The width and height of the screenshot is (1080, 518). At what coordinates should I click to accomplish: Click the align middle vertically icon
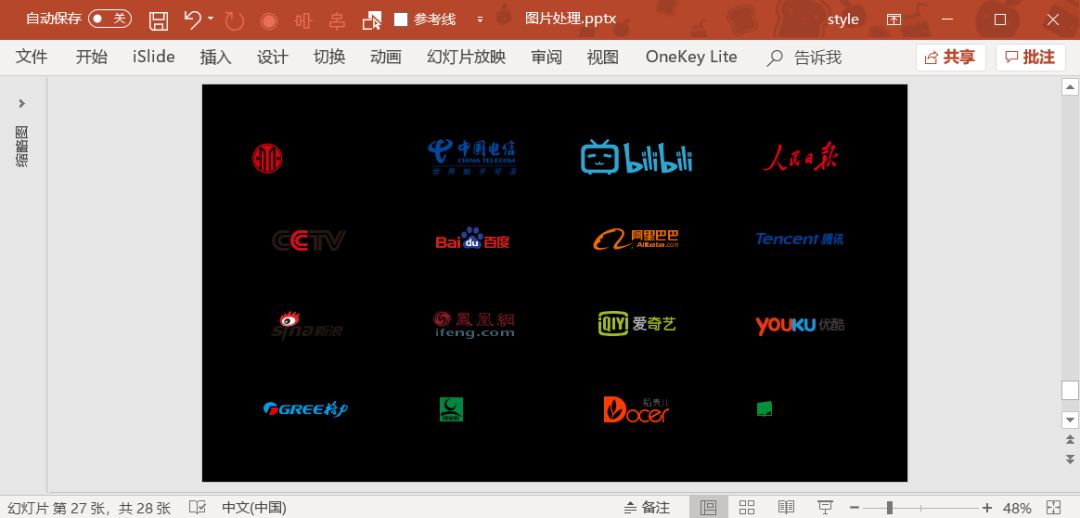click(x=337, y=21)
